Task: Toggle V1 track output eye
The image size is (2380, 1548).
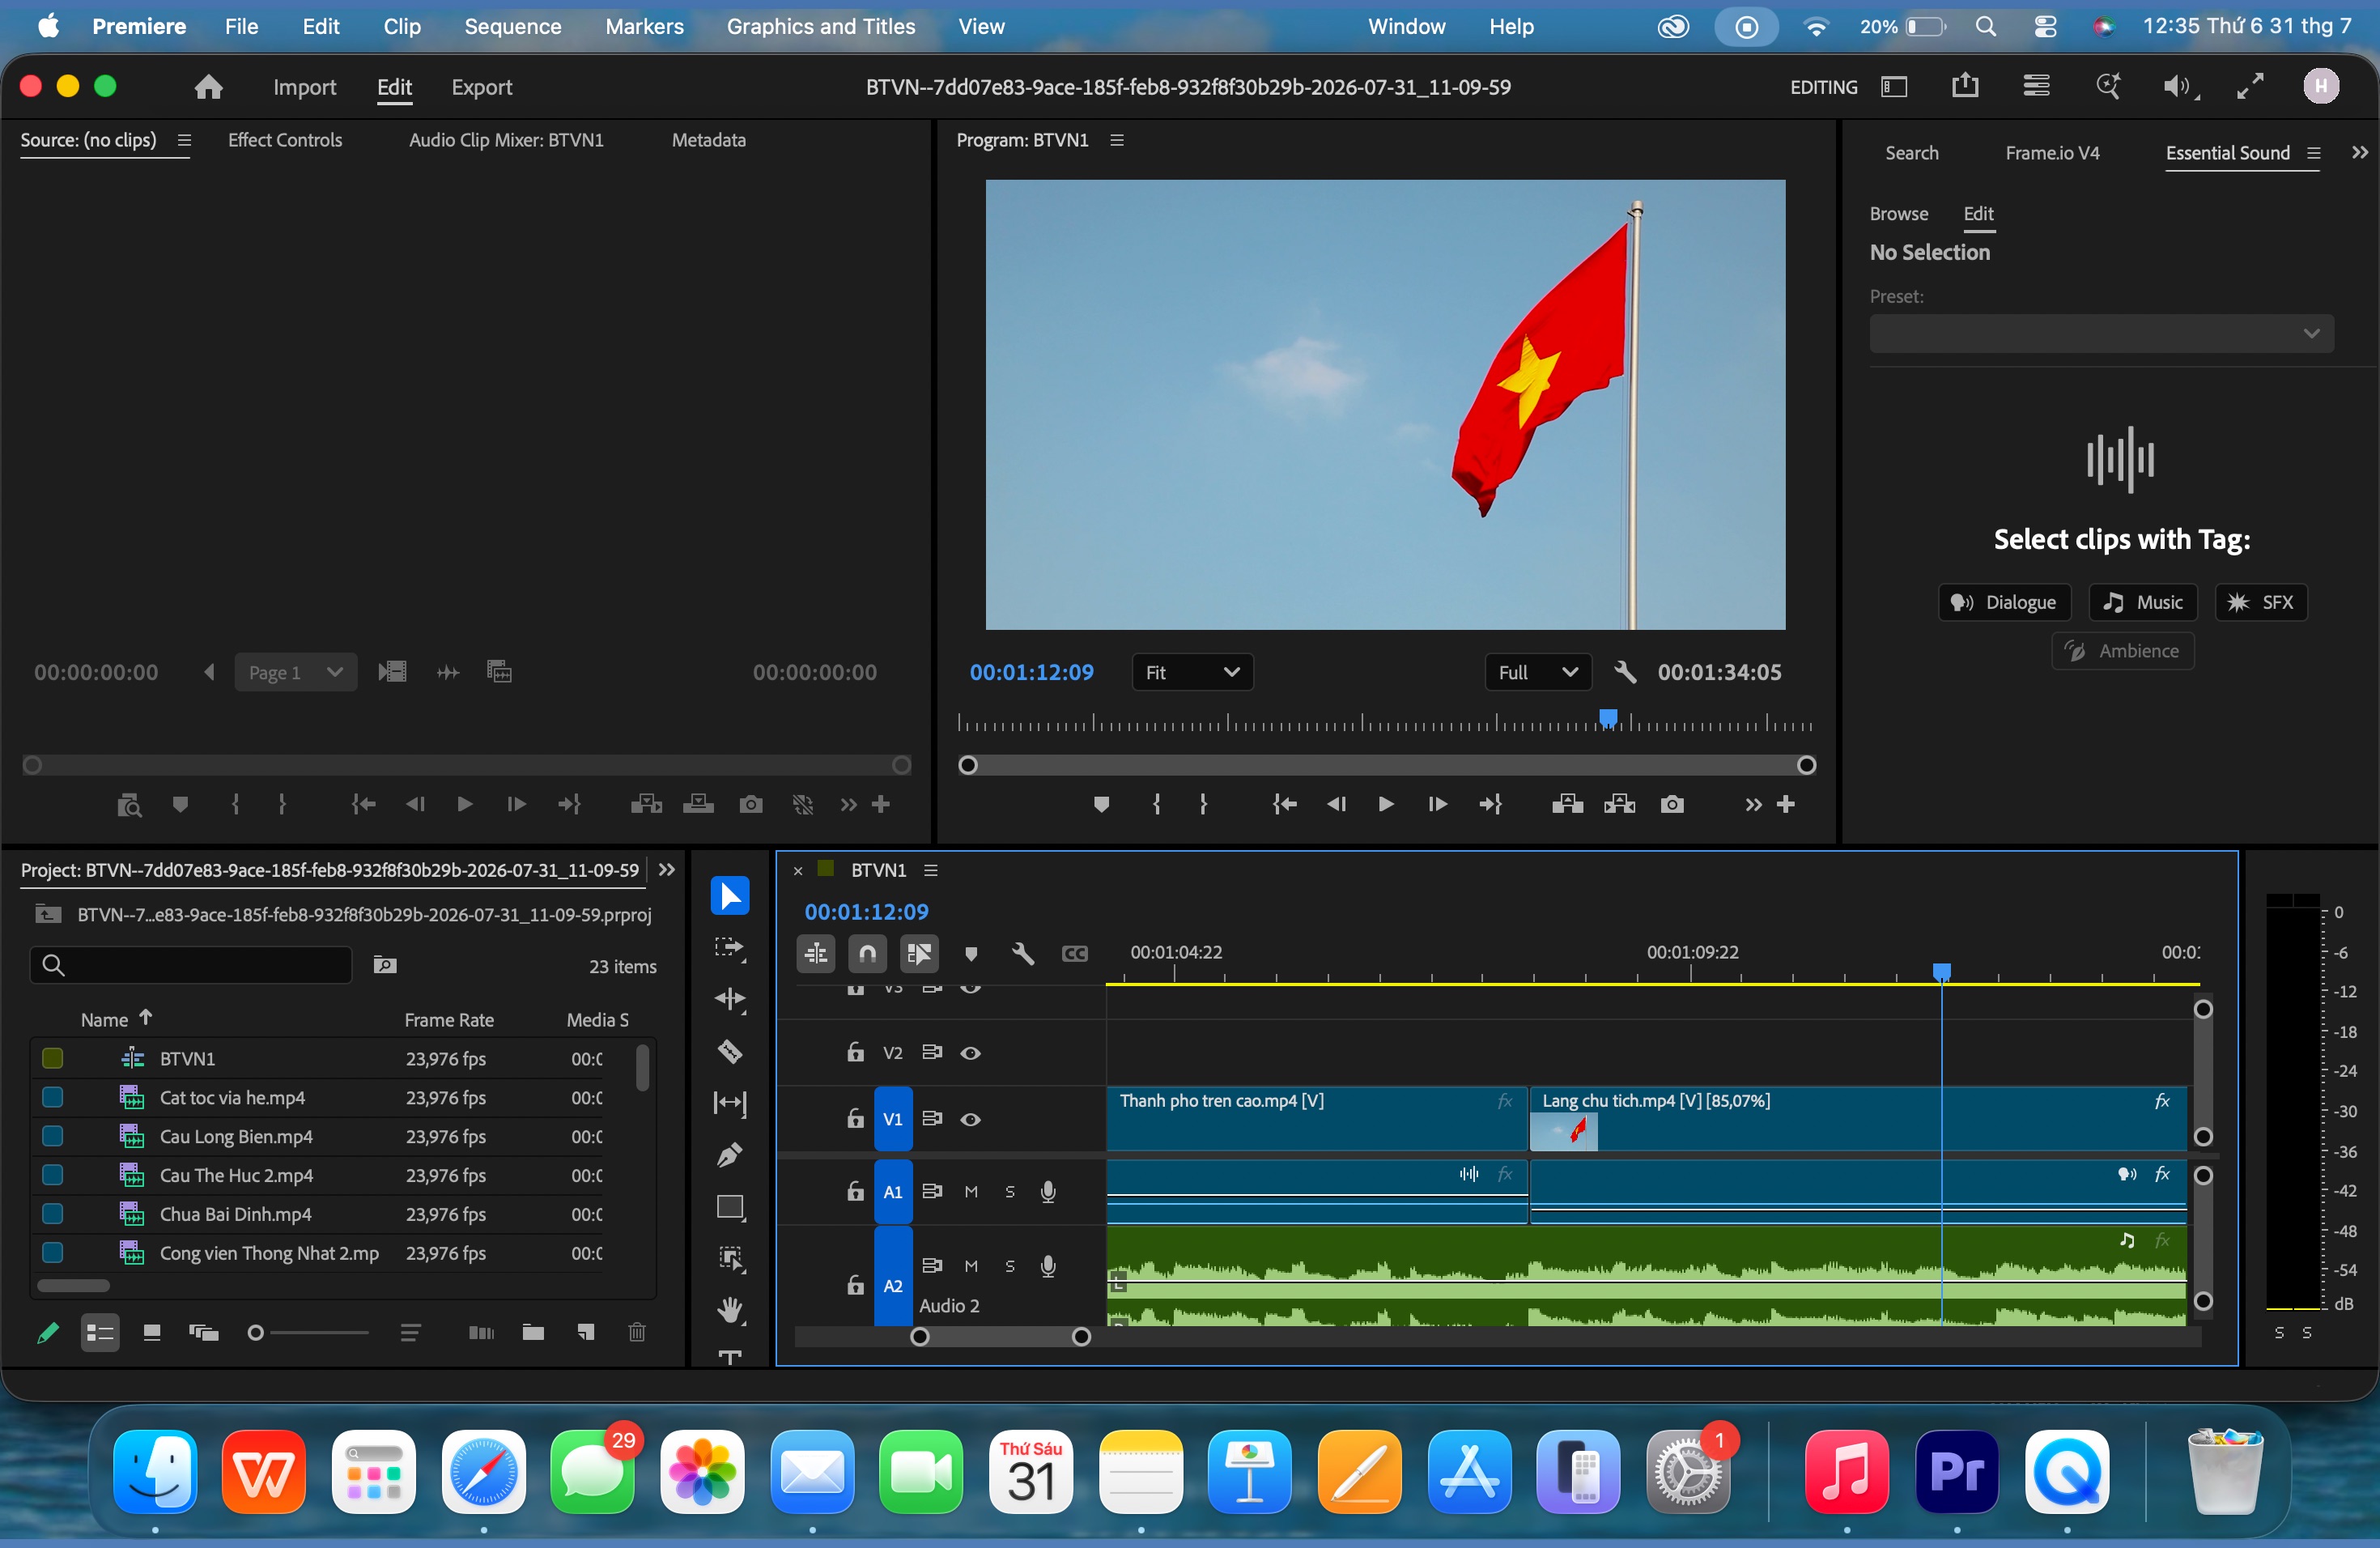Action: 970,1119
